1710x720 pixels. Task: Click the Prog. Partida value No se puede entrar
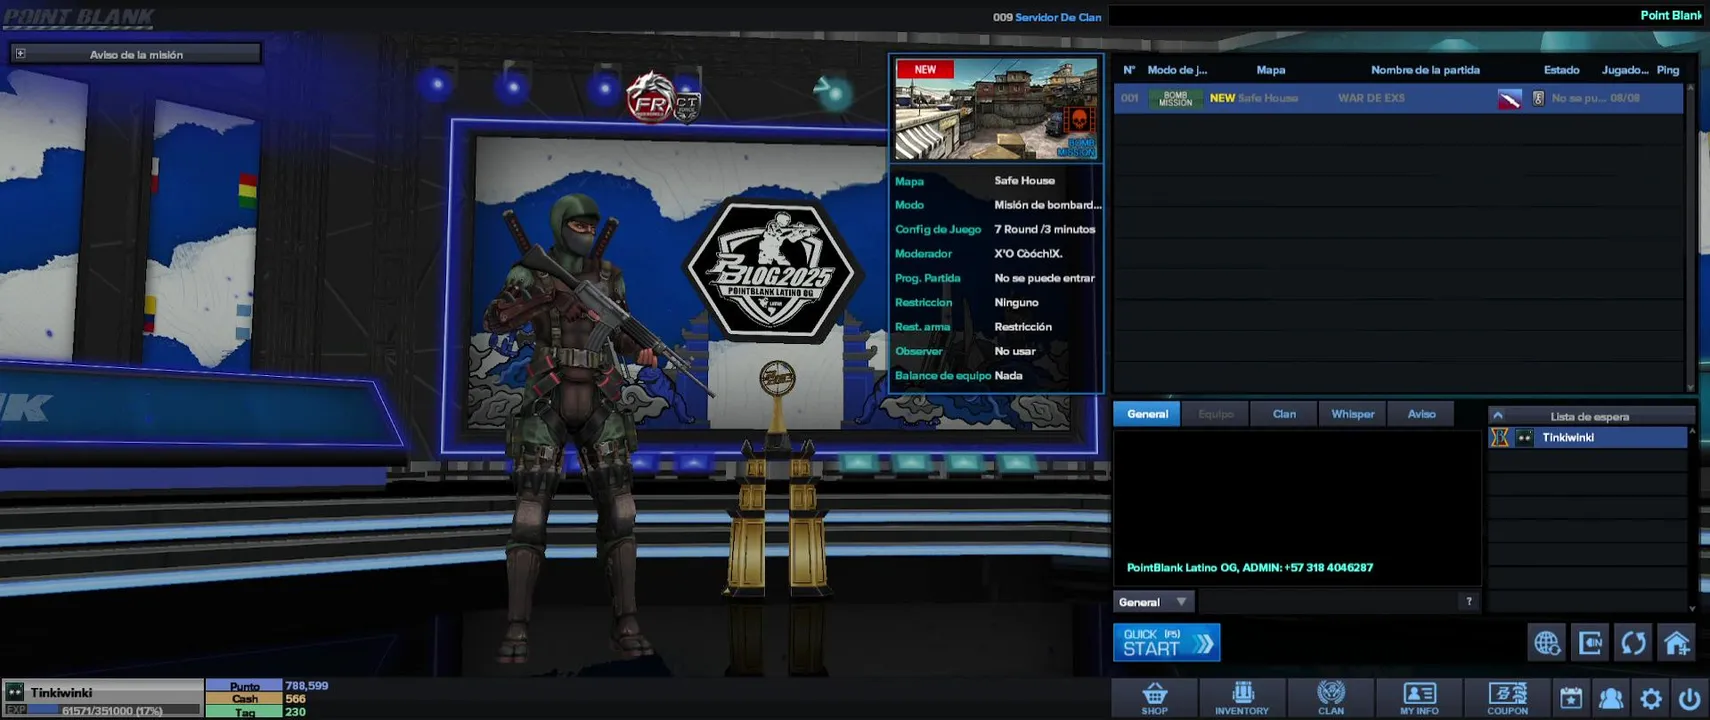point(1044,278)
